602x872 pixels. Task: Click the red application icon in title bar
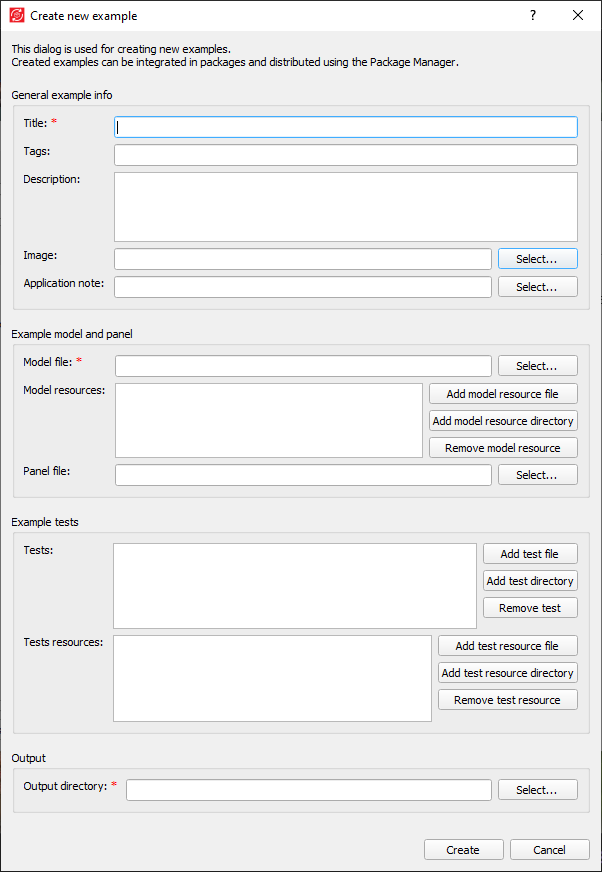click(x=16, y=16)
